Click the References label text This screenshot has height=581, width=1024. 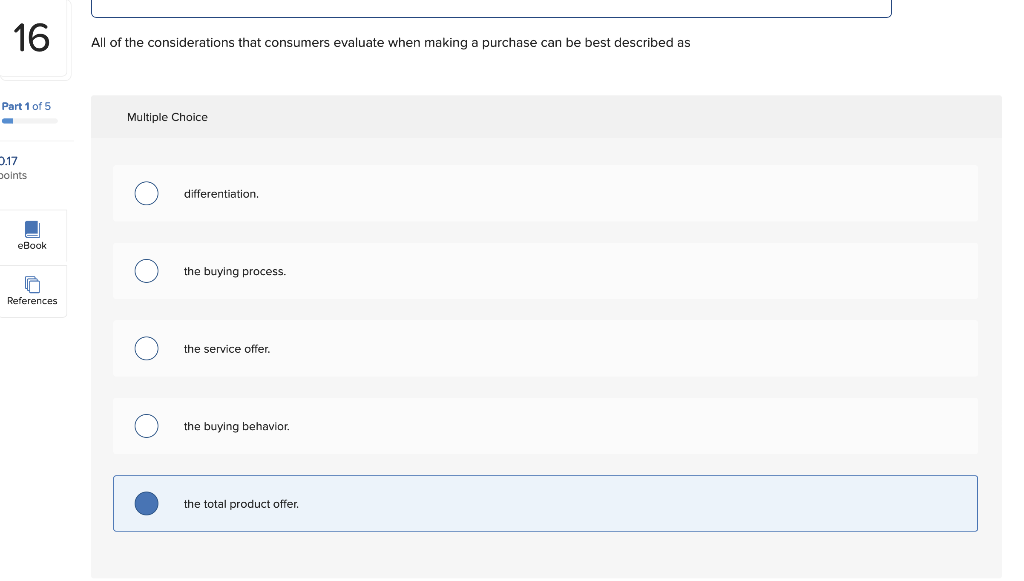click(33, 300)
